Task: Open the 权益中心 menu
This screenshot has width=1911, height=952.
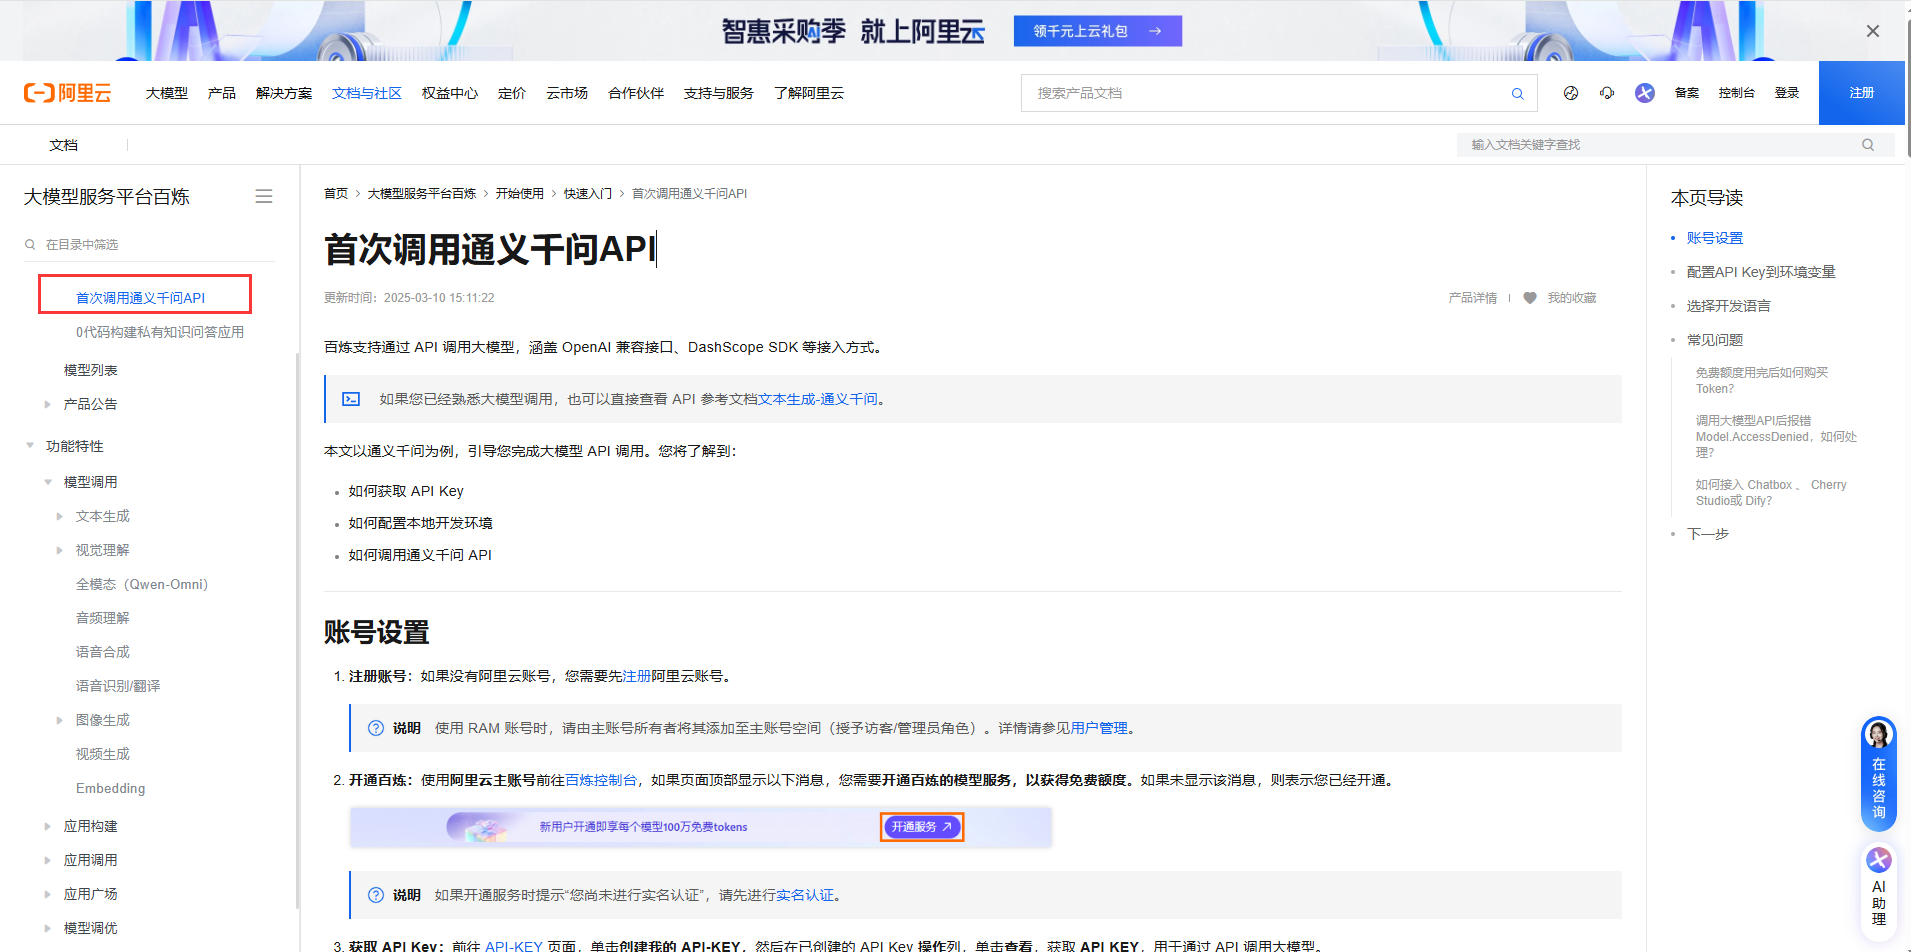Action: pos(450,93)
